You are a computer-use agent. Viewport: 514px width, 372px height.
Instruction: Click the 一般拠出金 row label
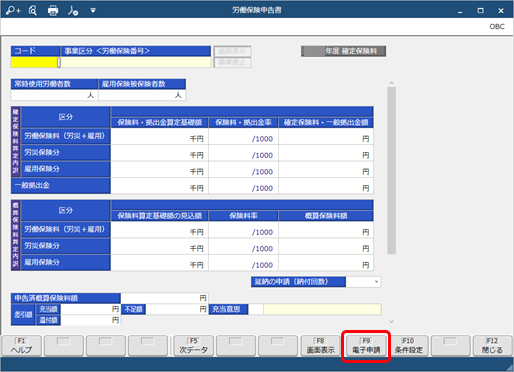(x=61, y=186)
